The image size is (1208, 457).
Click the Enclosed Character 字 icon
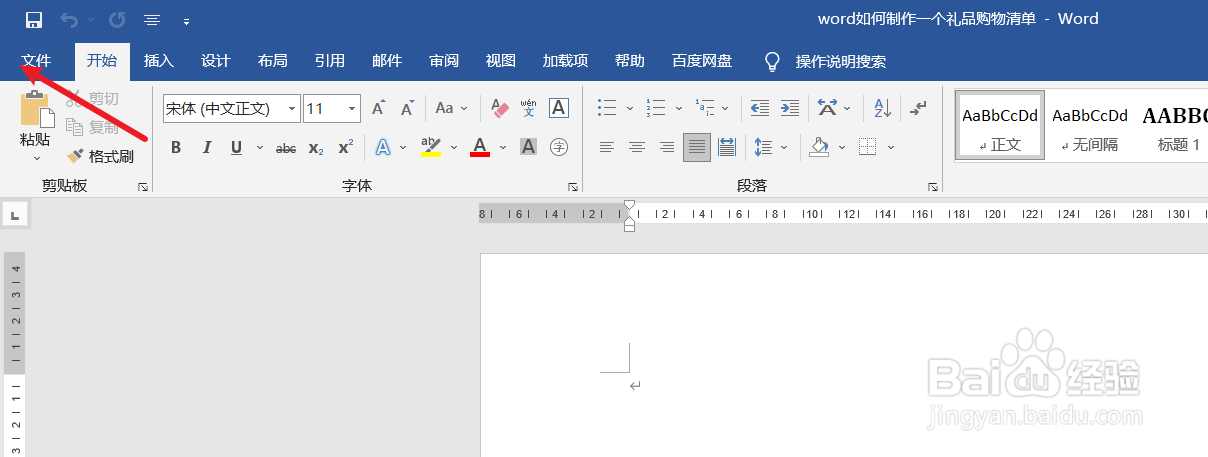(559, 148)
